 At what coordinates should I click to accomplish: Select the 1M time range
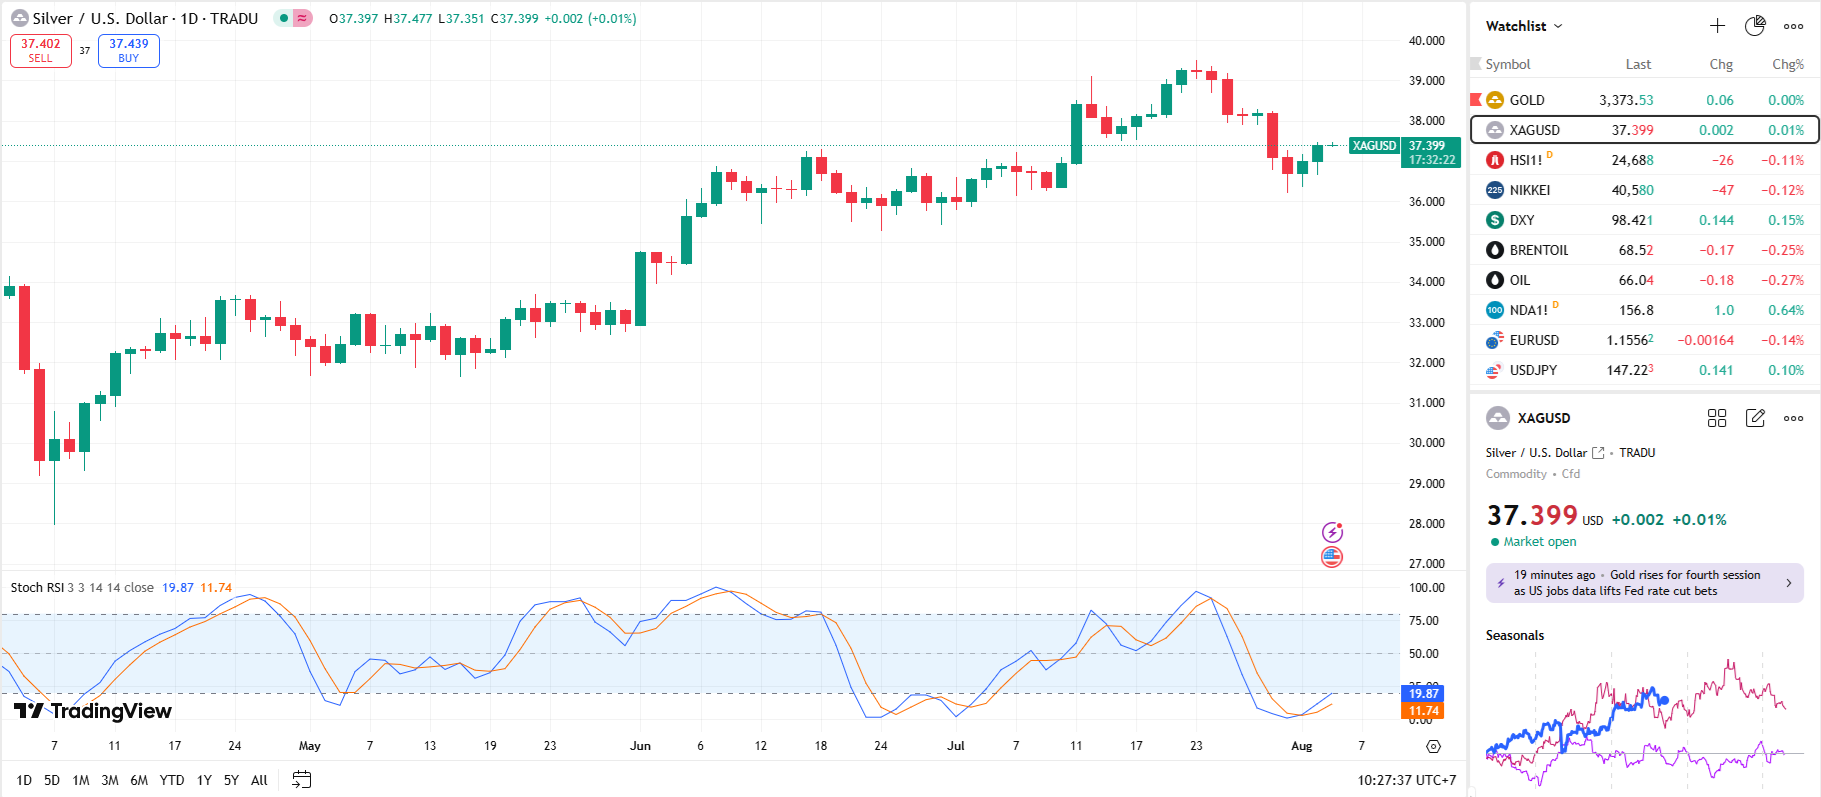tap(81, 780)
